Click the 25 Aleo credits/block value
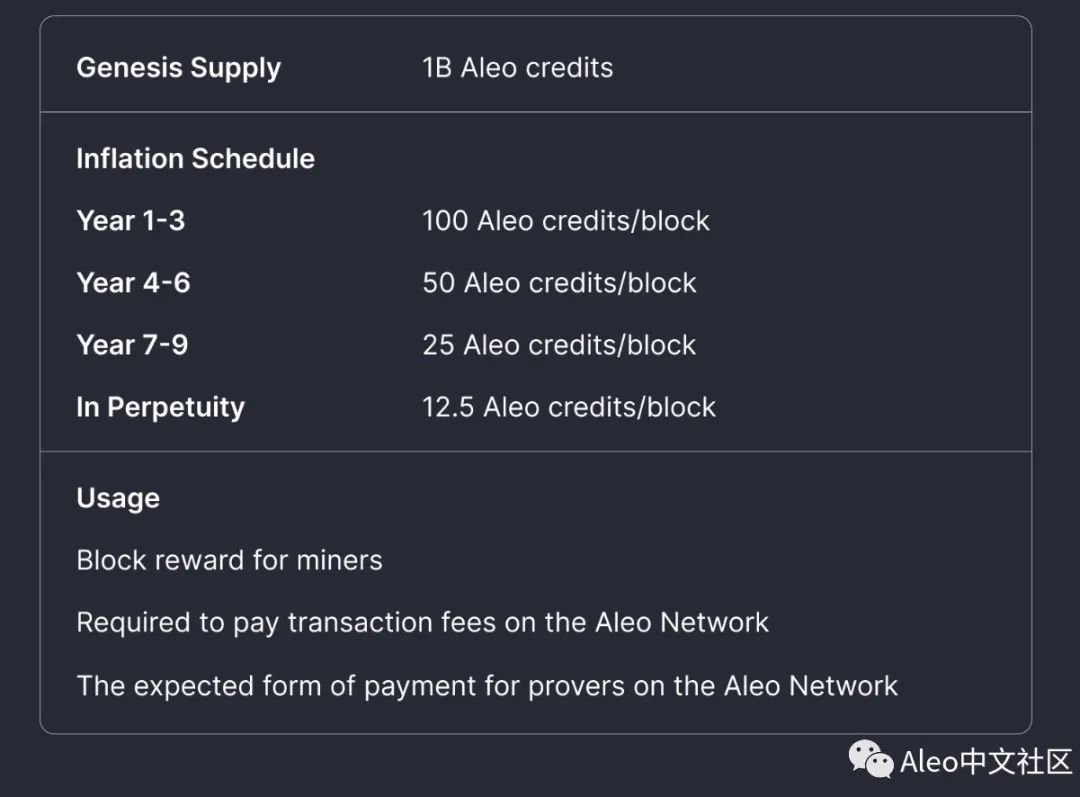The height and width of the screenshot is (797, 1080). 559,345
